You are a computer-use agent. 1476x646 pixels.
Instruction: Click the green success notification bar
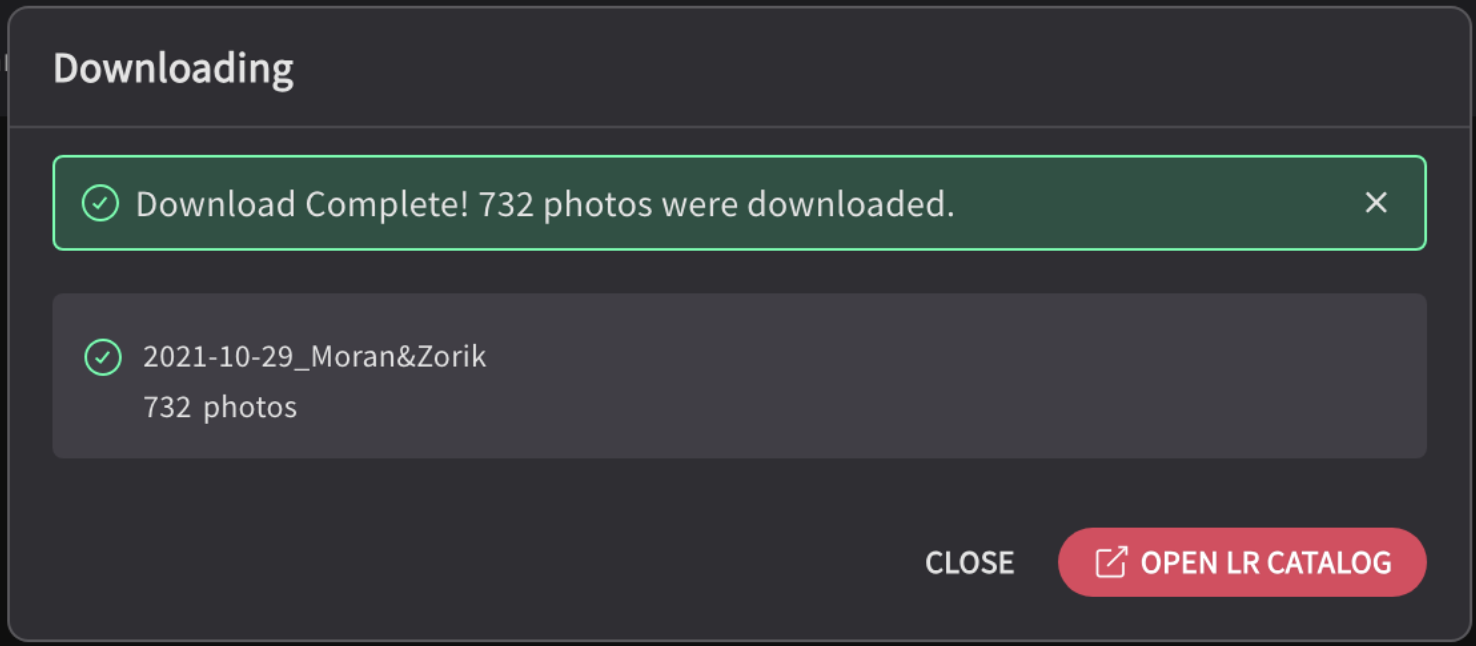[x=739, y=203]
